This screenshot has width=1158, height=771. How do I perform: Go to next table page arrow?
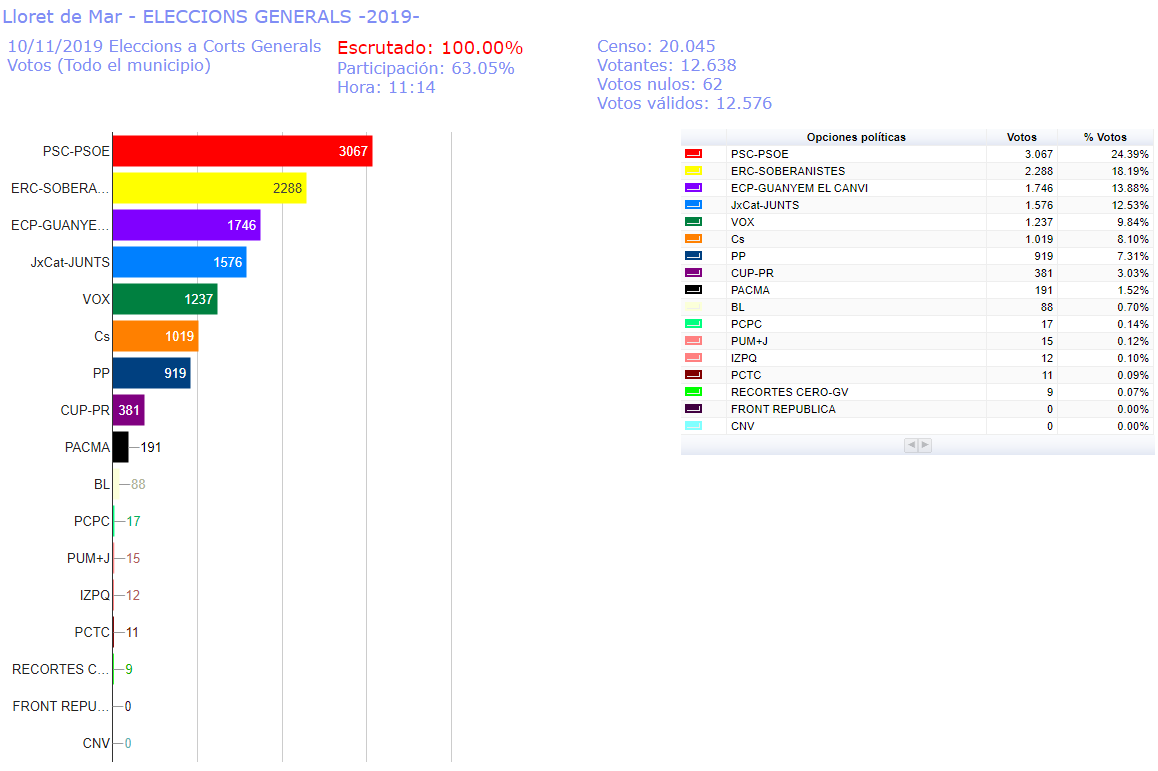[x=925, y=445]
